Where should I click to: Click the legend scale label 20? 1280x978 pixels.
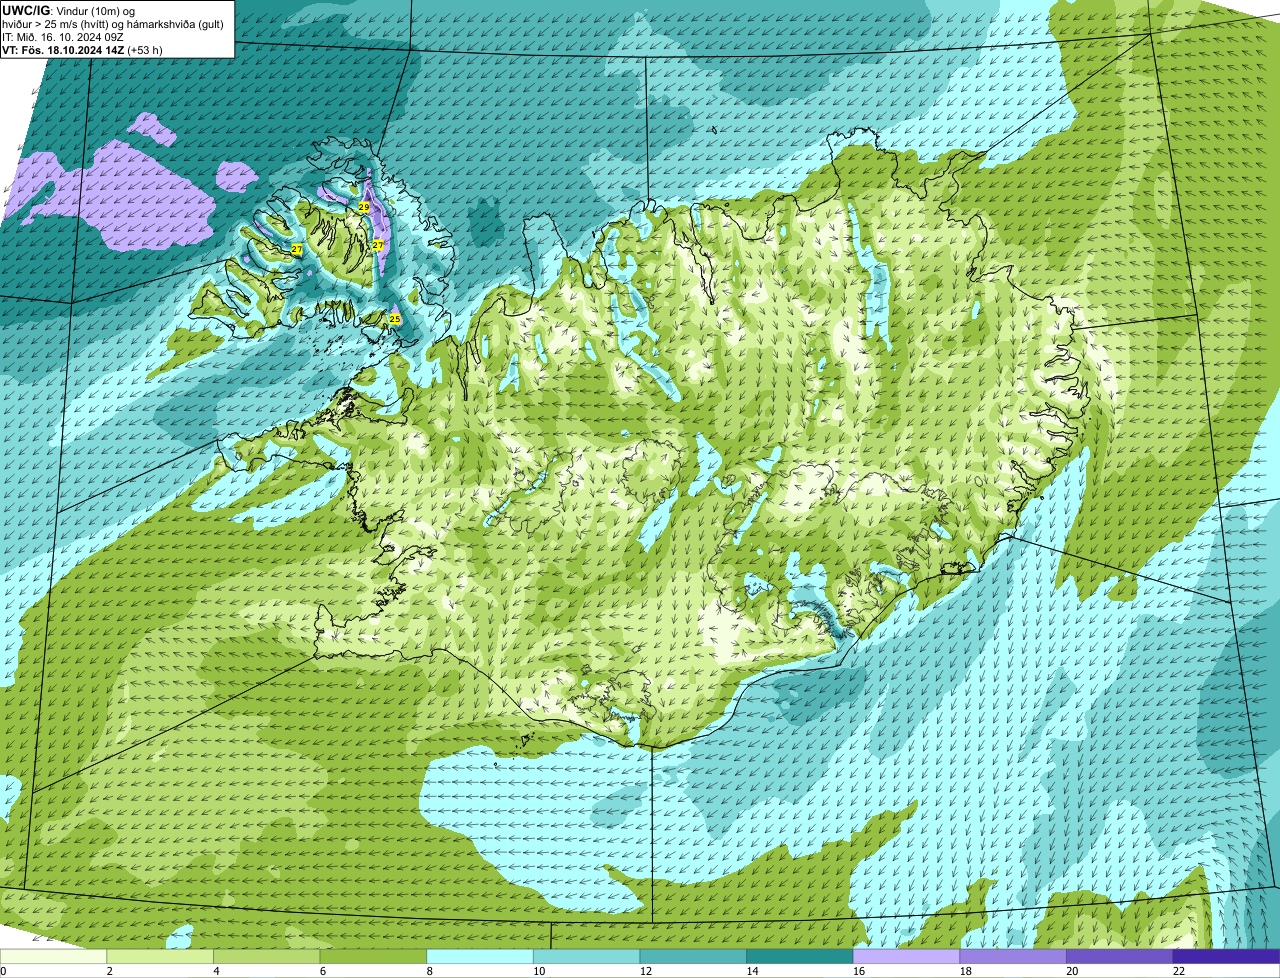(1072, 971)
